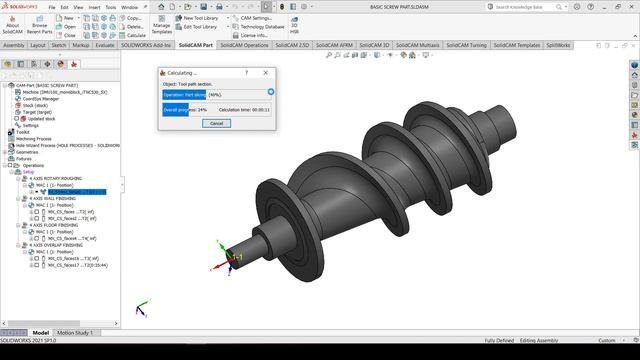Image resolution: width=640 pixels, height=360 pixels.
Task: Click the Fully Defined status text
Action: pyautogui.click(x=499, y=340)
